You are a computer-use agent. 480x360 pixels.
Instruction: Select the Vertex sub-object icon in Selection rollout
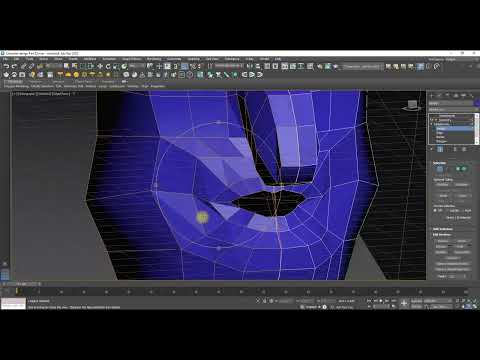[x=440, y=169]
